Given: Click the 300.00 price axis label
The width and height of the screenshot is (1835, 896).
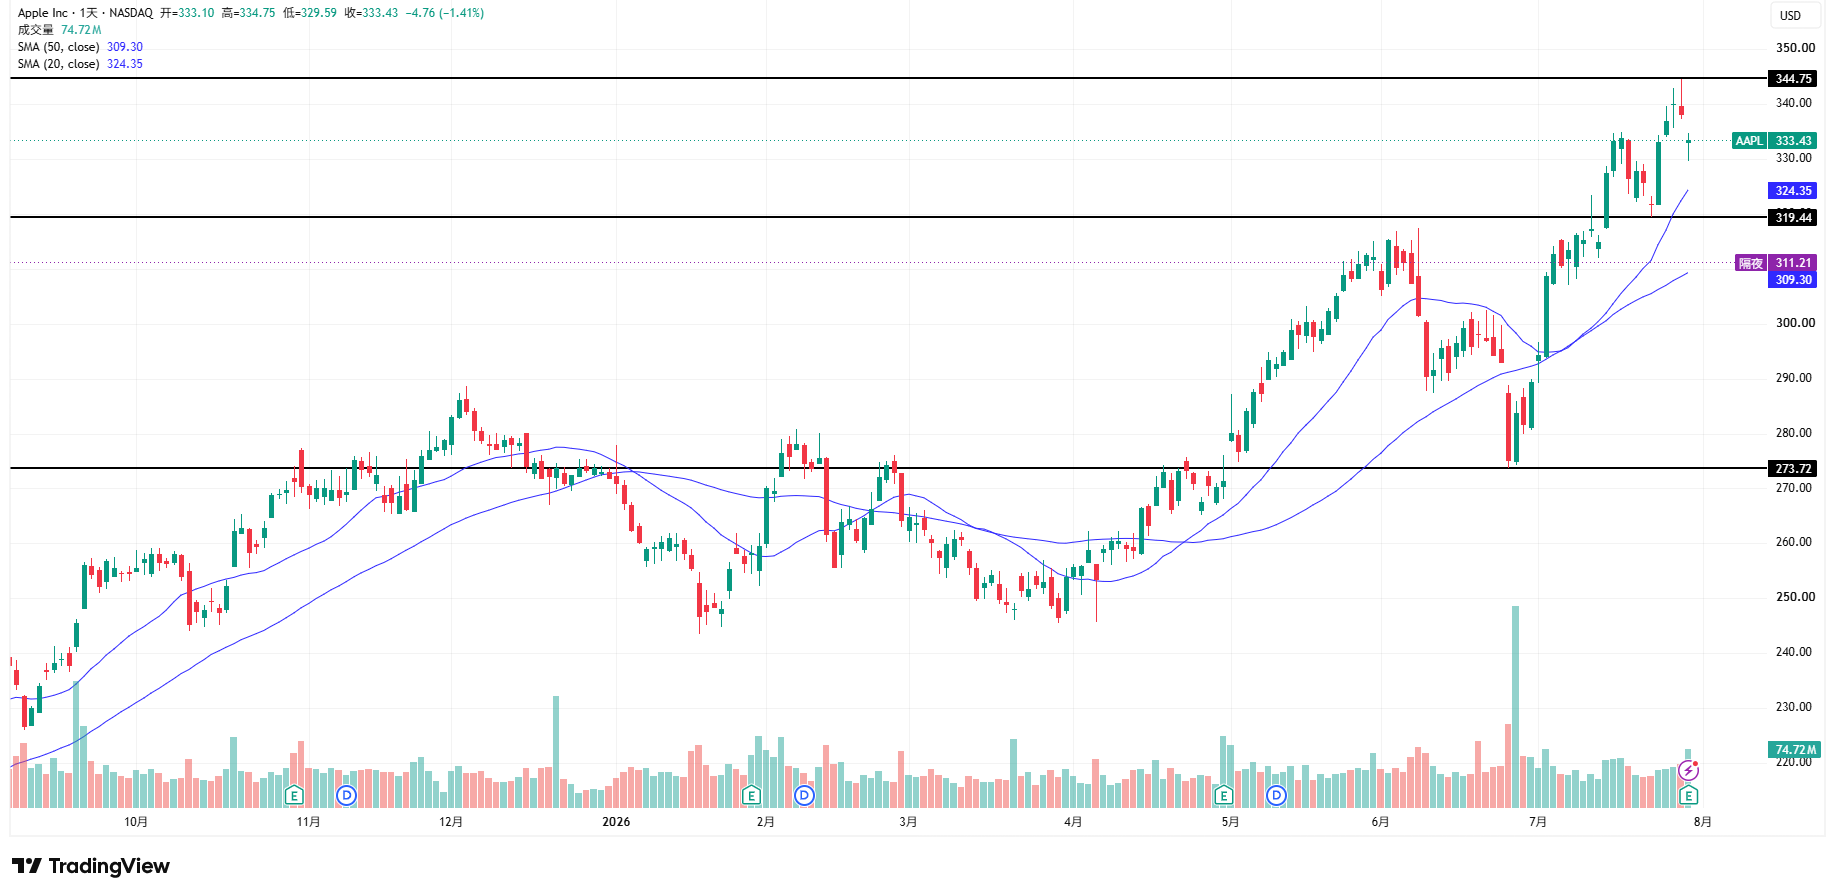Looking at the screenshot, I should click(1795, 323).
